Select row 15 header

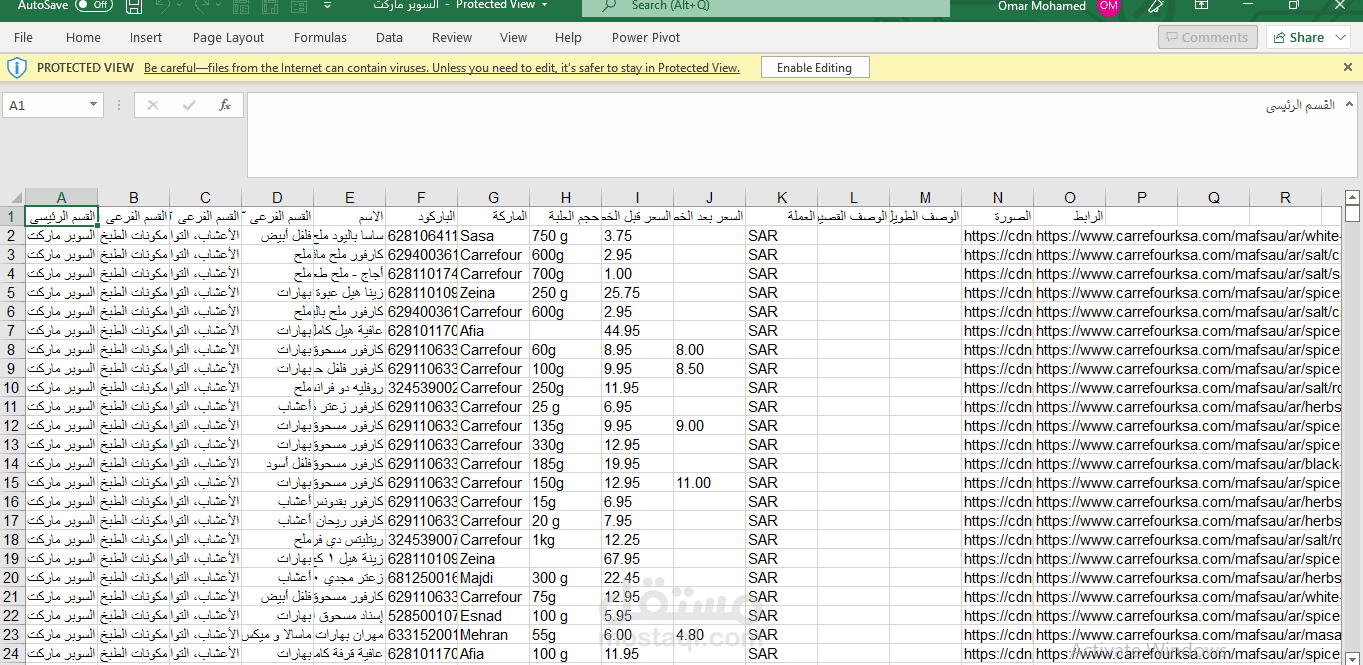pos(12,483)
